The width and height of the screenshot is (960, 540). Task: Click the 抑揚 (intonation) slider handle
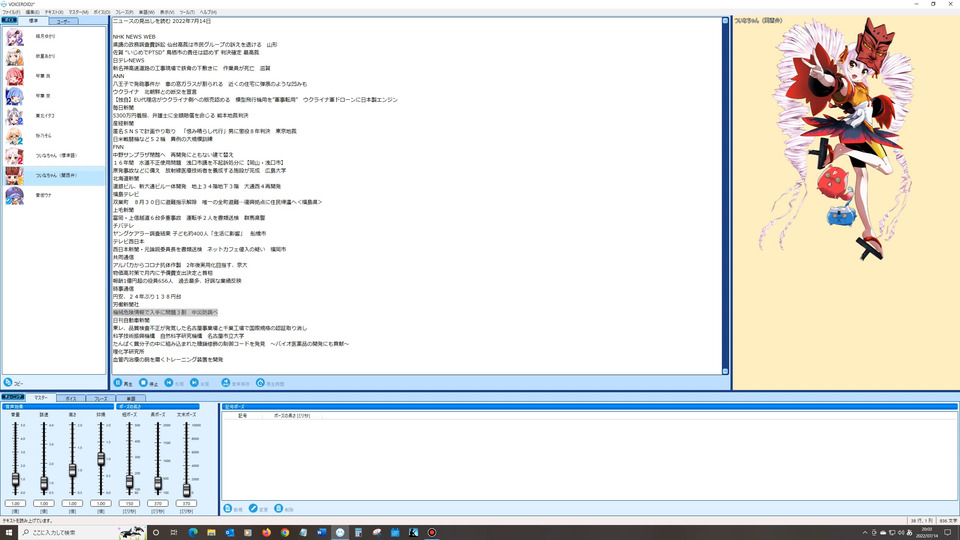click(101, 459)
